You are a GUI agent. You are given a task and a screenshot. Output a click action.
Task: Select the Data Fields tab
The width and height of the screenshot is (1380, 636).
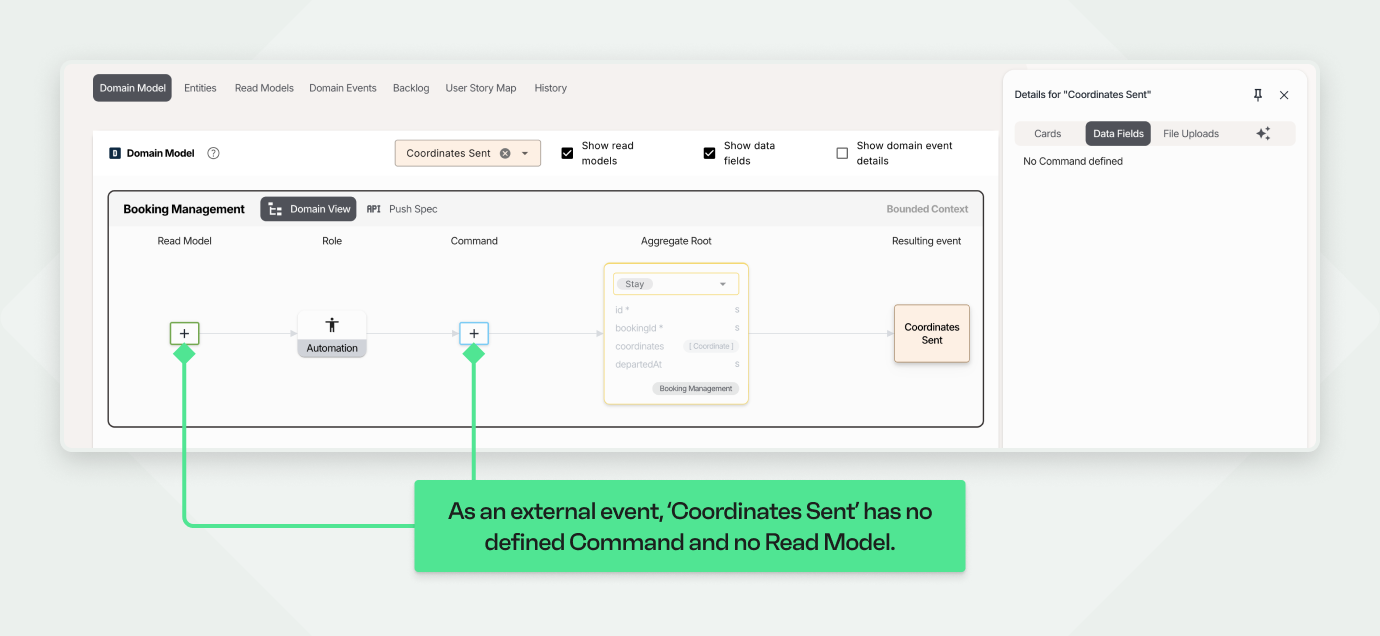(1118, 134)
